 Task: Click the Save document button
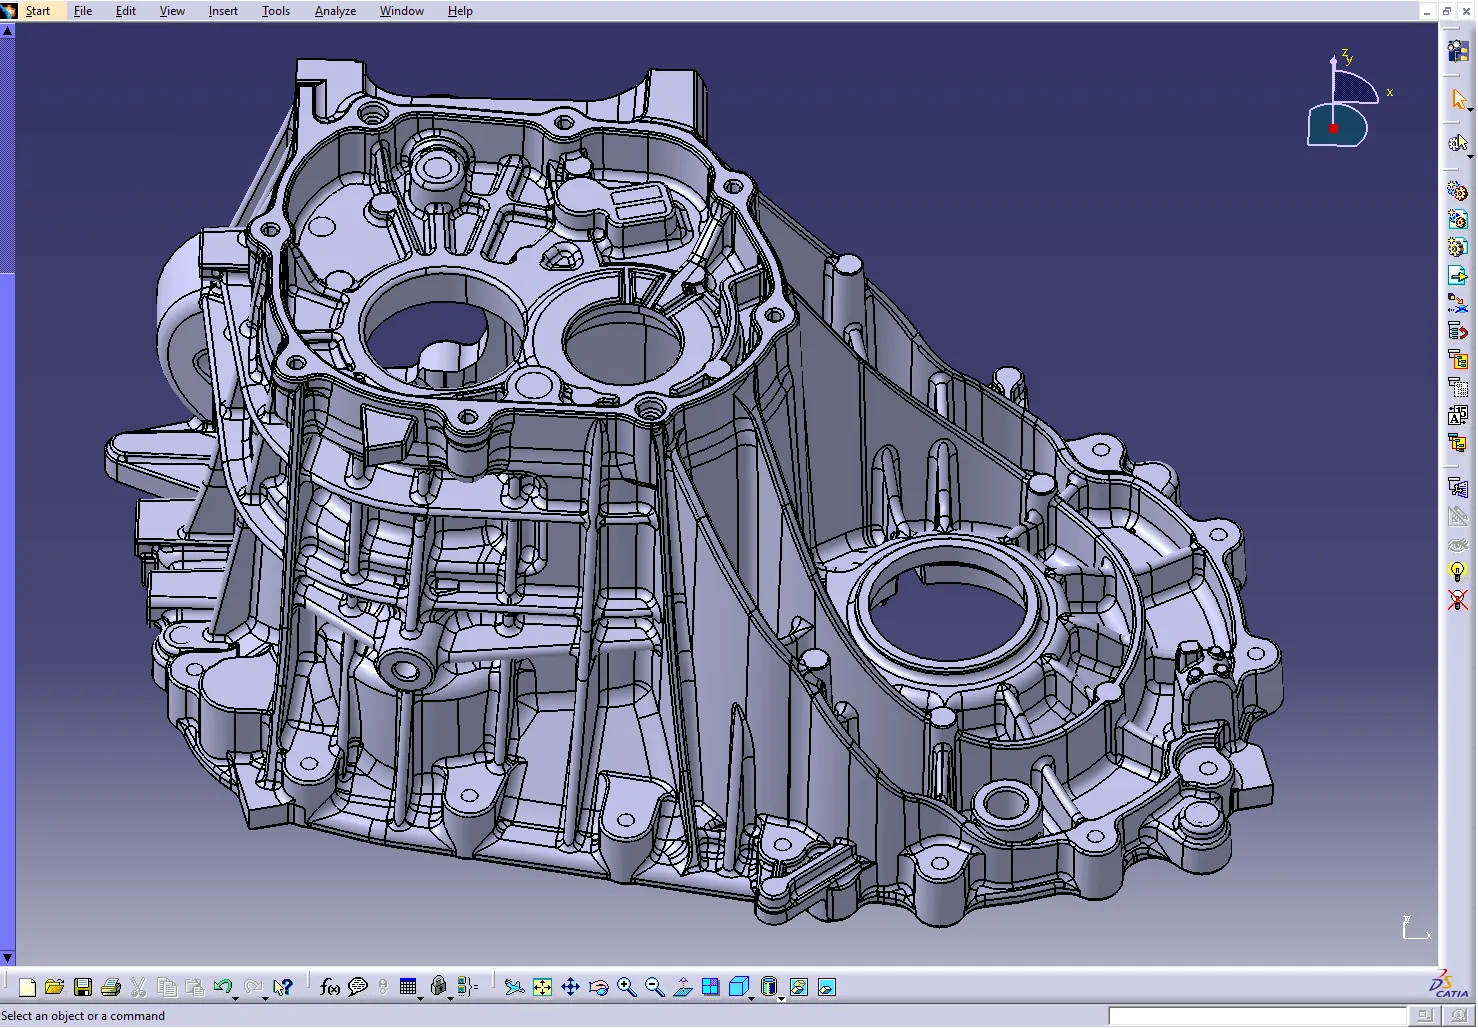click(84, 986)
